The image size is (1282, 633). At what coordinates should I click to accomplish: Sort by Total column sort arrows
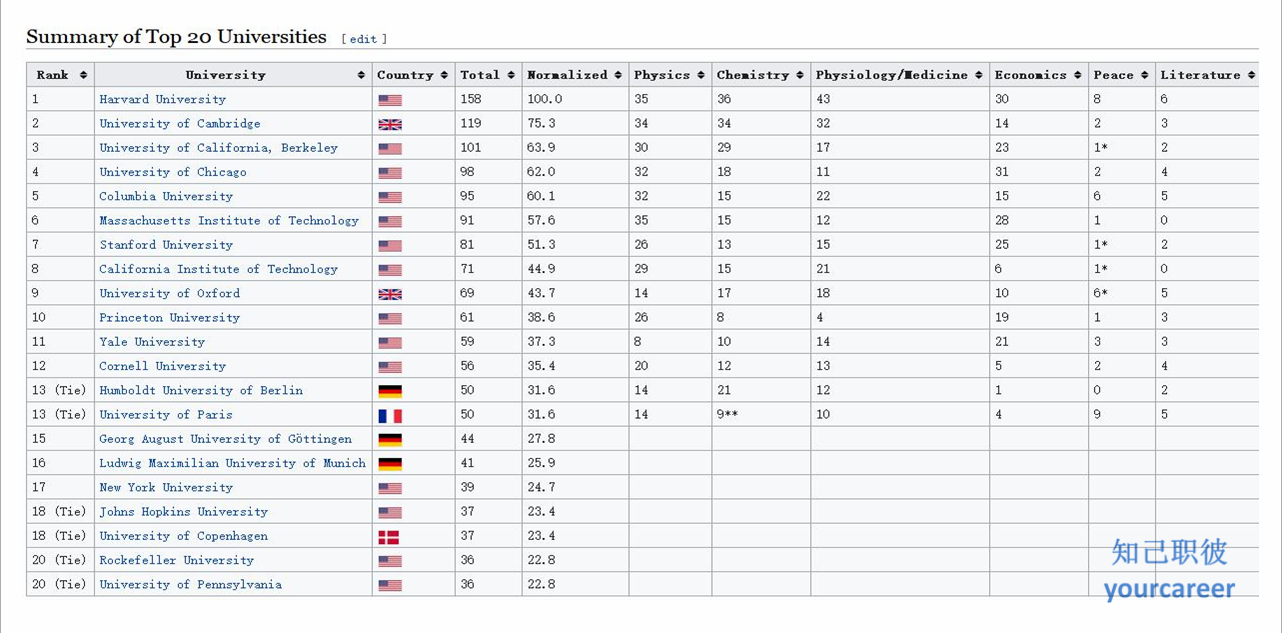click(x=511, y=75)
